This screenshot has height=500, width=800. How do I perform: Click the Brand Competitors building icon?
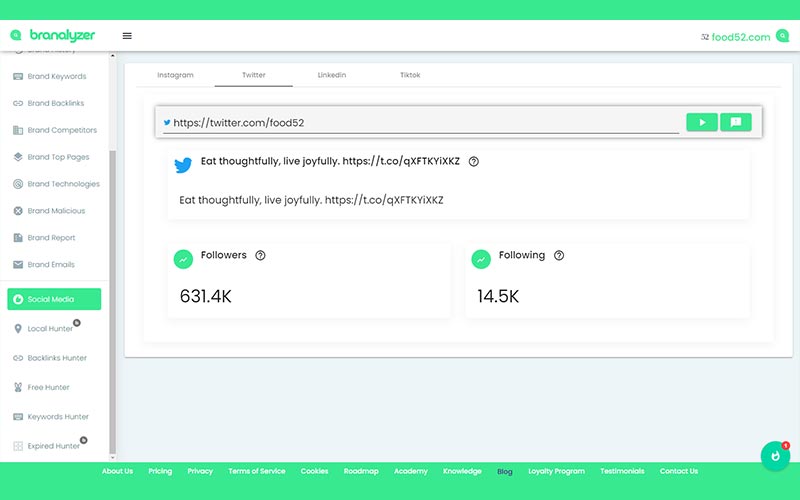coord(18,130)
